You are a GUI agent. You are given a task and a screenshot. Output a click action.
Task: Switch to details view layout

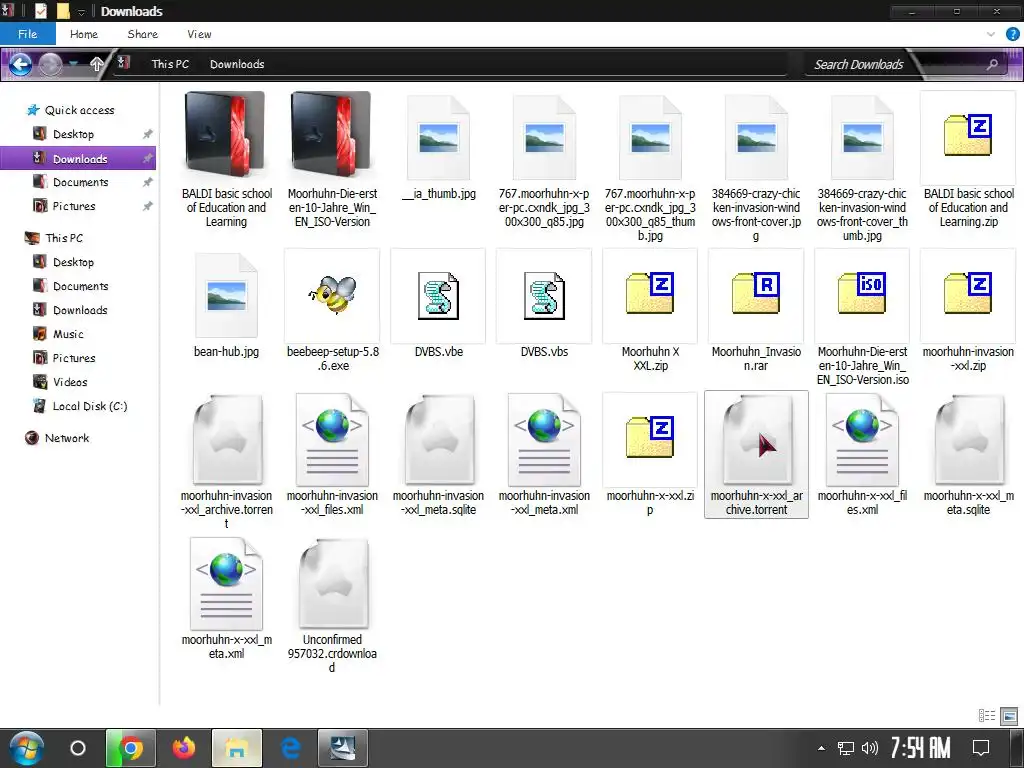(987, 716)
